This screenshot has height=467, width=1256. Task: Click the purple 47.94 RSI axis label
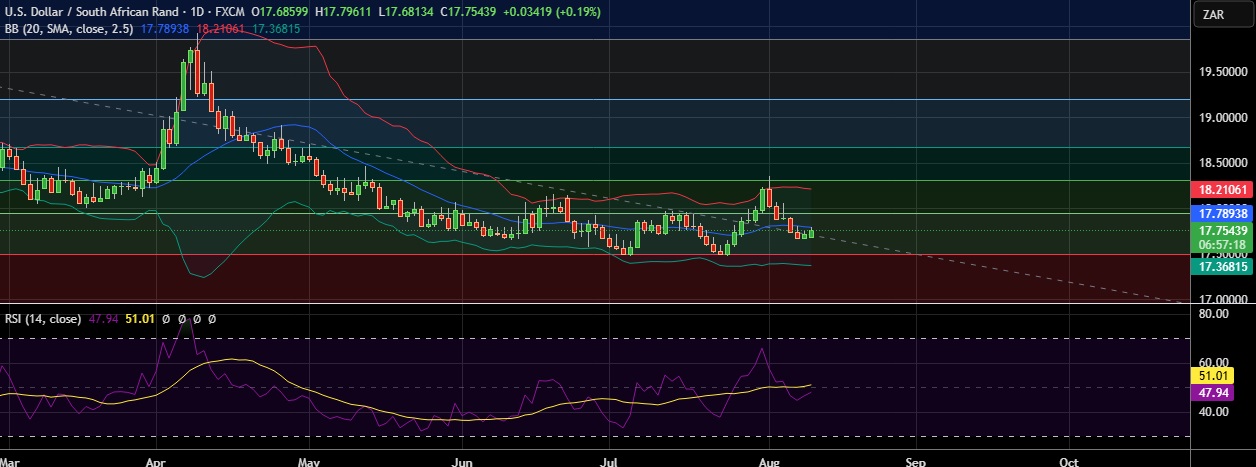[x=1224, y=393]
